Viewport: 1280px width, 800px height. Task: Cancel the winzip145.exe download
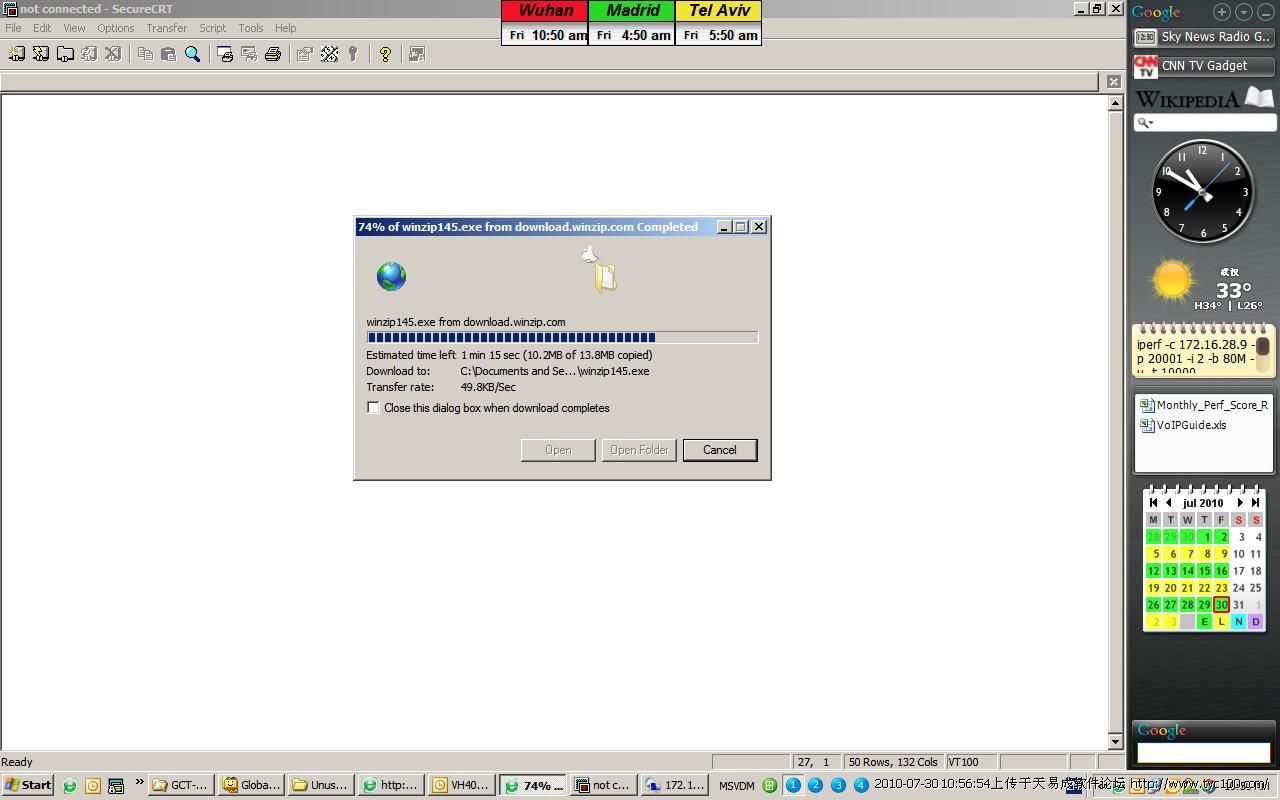719,450
